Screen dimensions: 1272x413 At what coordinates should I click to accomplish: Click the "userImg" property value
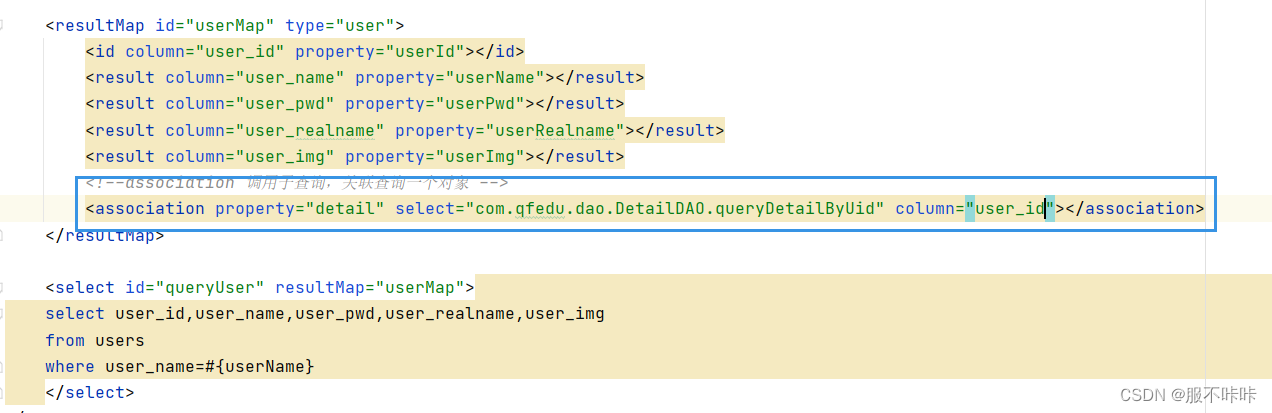click(x=475, y=156)
